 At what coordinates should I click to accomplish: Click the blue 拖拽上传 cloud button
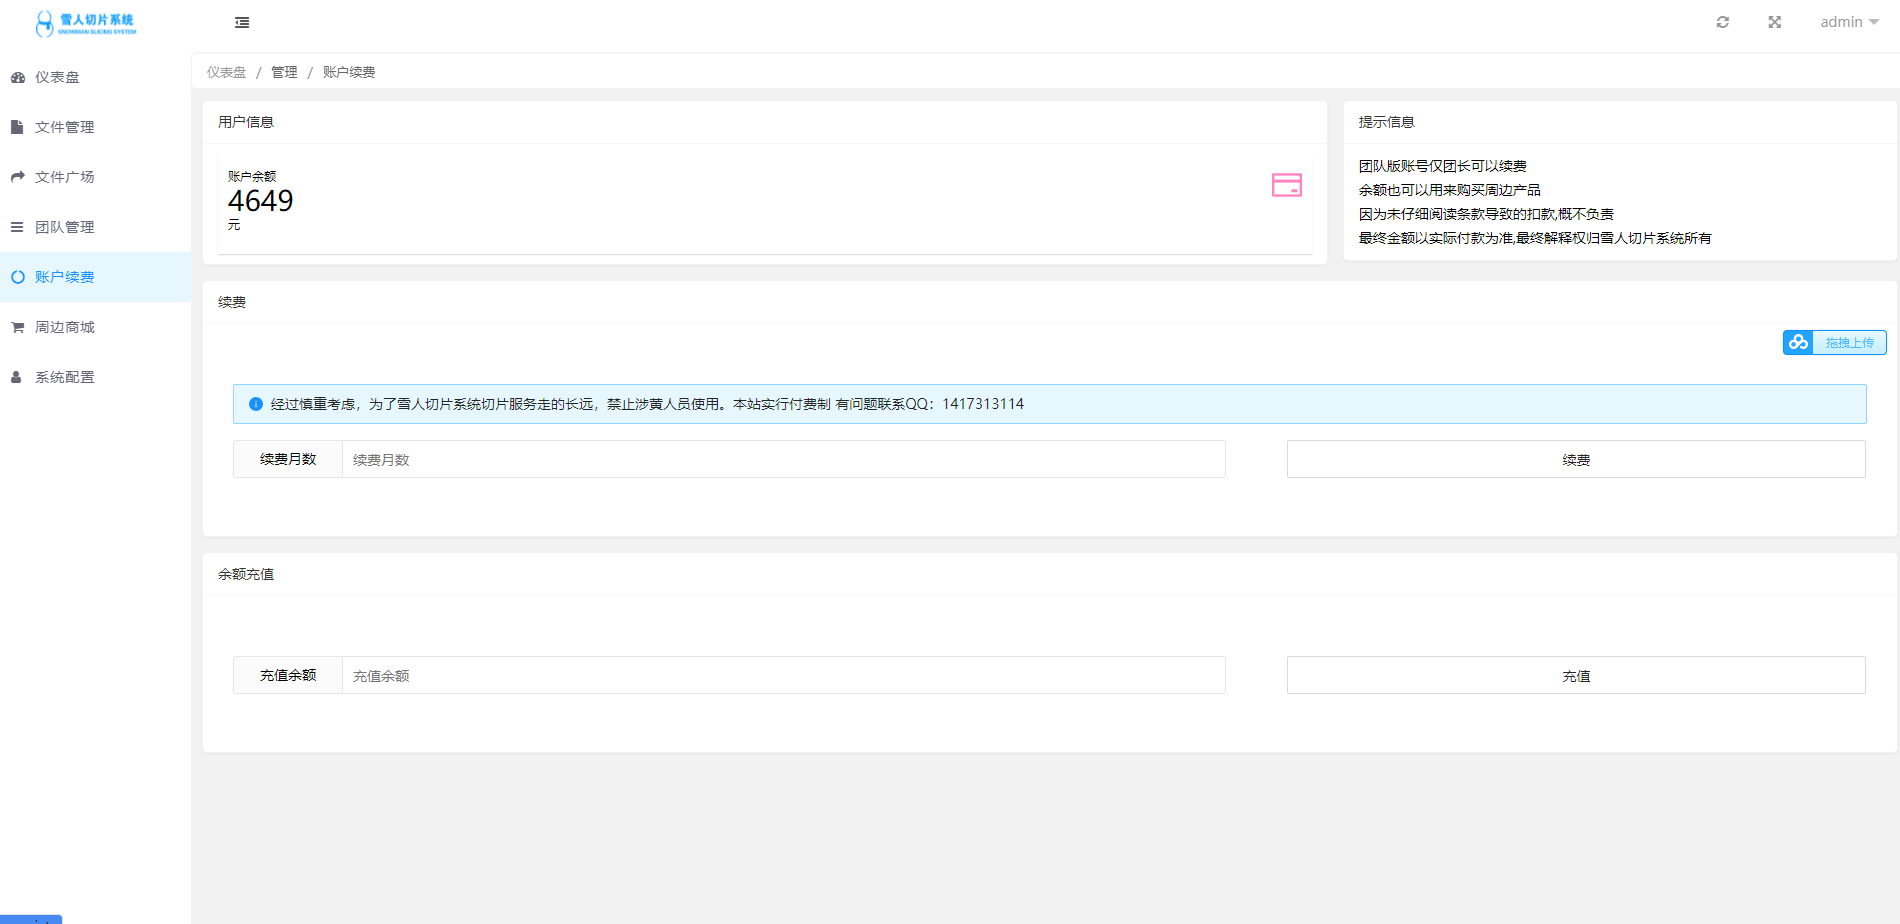(x=1834, y=343)
